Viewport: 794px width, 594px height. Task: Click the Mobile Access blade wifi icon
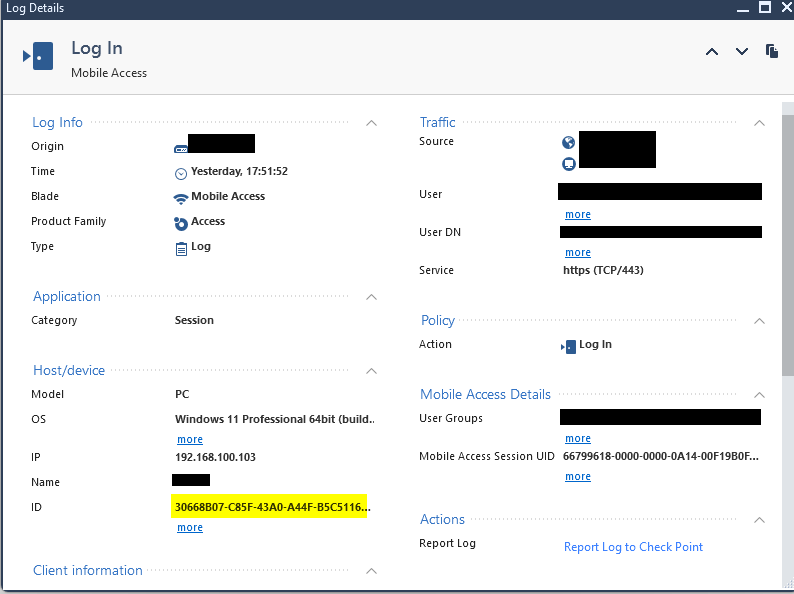pyautogui.click(x=181, y=197)
